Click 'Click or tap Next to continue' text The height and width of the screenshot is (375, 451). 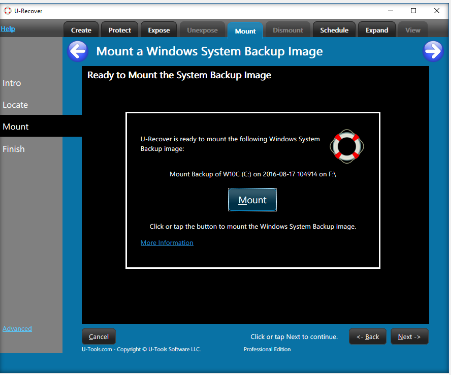coord(294,337)
